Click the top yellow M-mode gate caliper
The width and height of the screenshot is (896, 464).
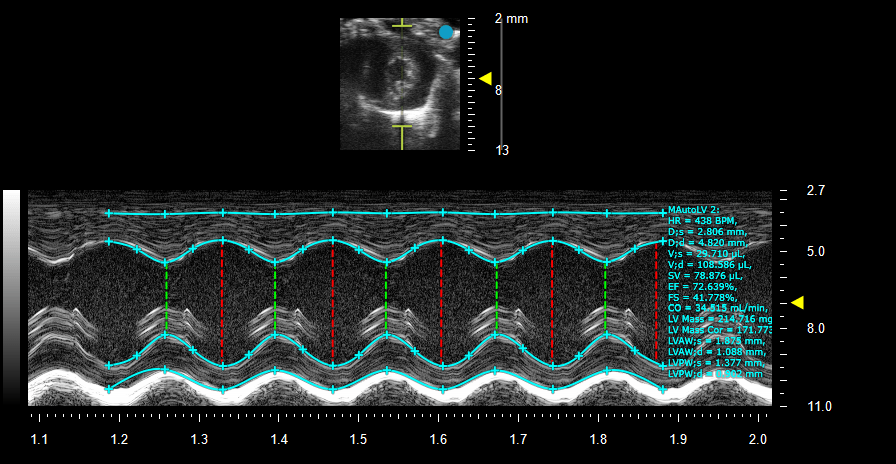[402, 23]
